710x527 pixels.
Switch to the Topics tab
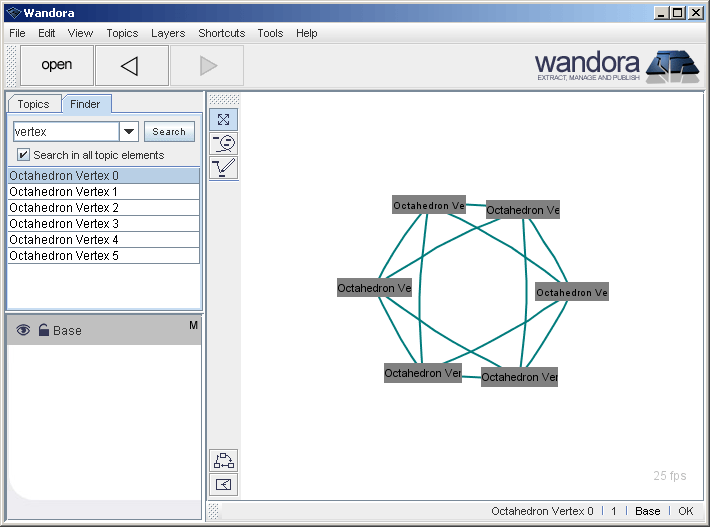coord(33,104)
